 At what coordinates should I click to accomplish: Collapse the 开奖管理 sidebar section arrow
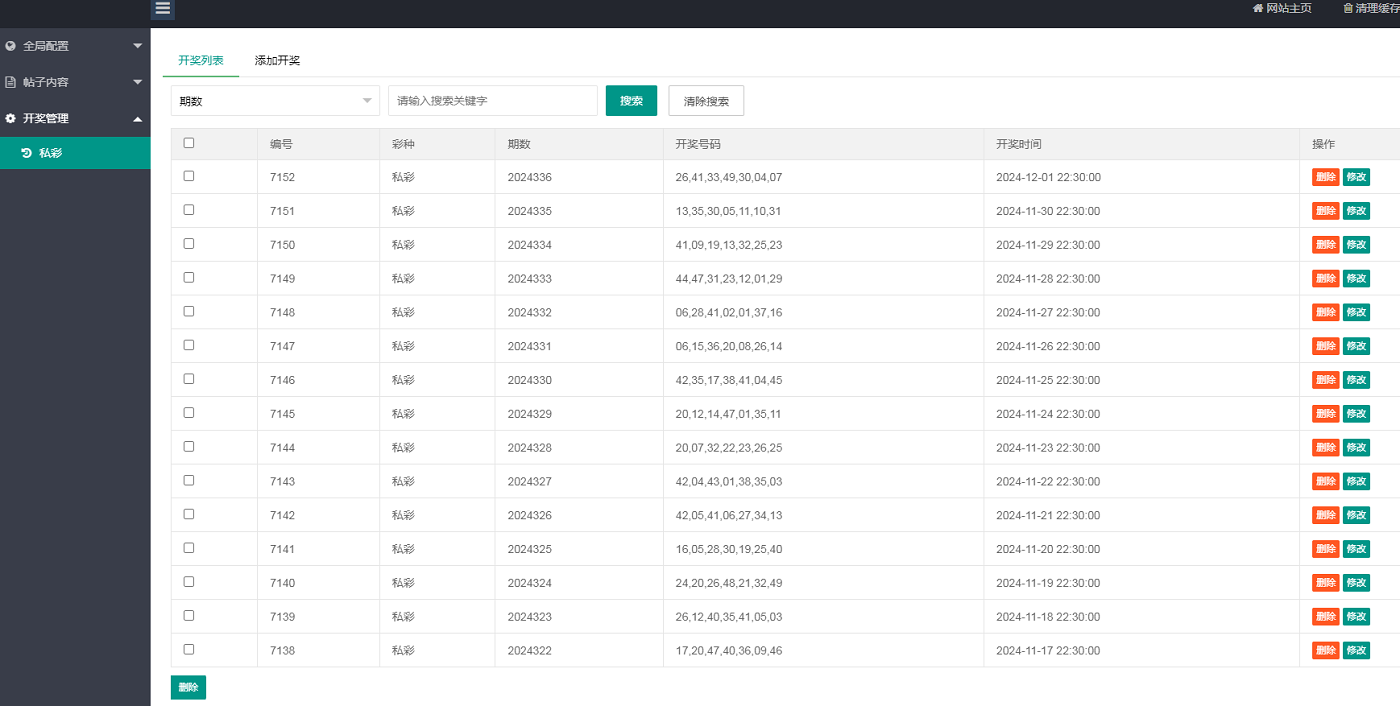138,118
